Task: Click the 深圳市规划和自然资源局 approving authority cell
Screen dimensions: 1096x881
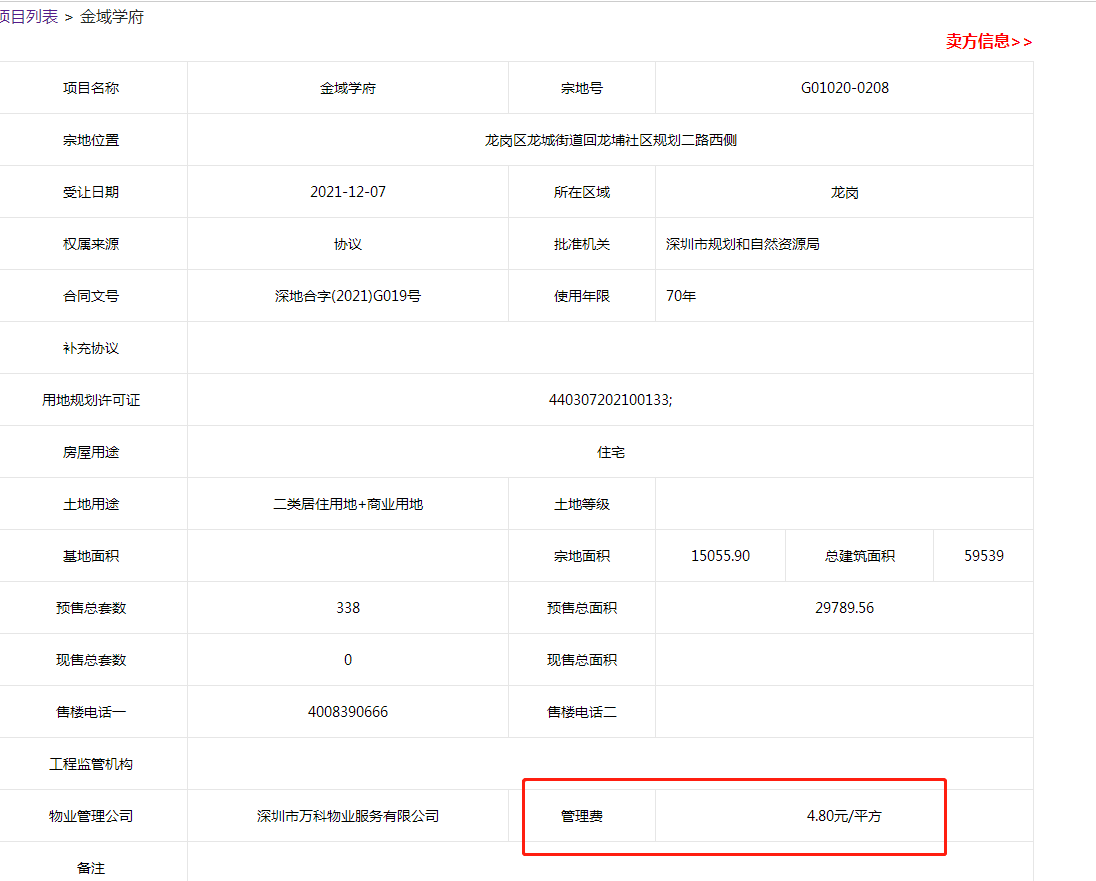Action: pos(742,244)
